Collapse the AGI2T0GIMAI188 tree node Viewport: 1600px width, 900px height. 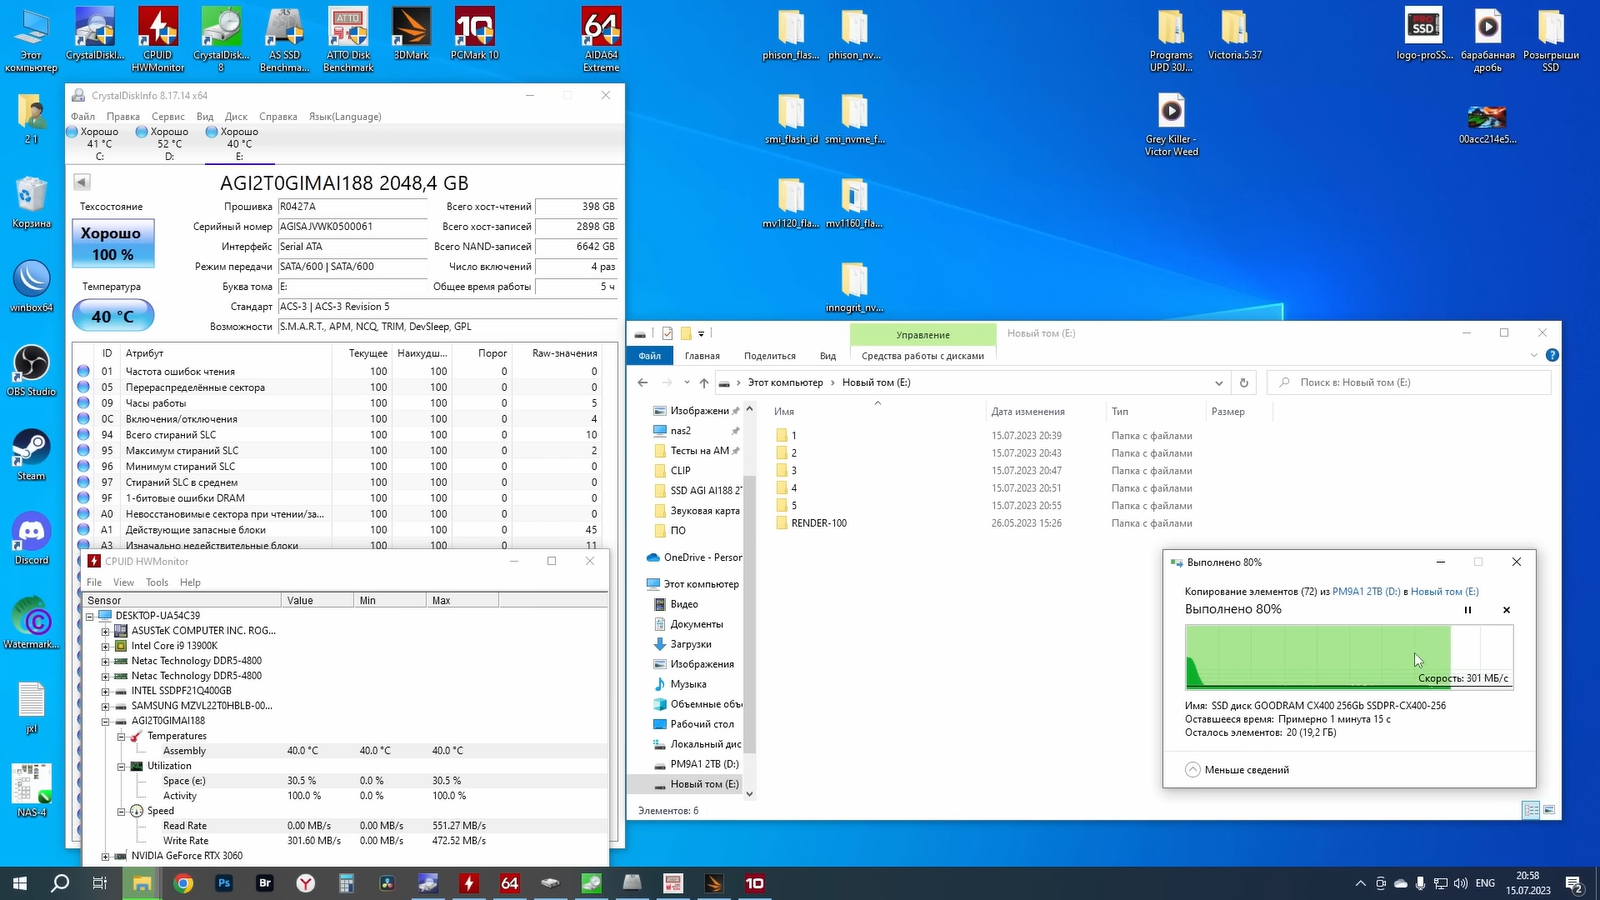105,721
